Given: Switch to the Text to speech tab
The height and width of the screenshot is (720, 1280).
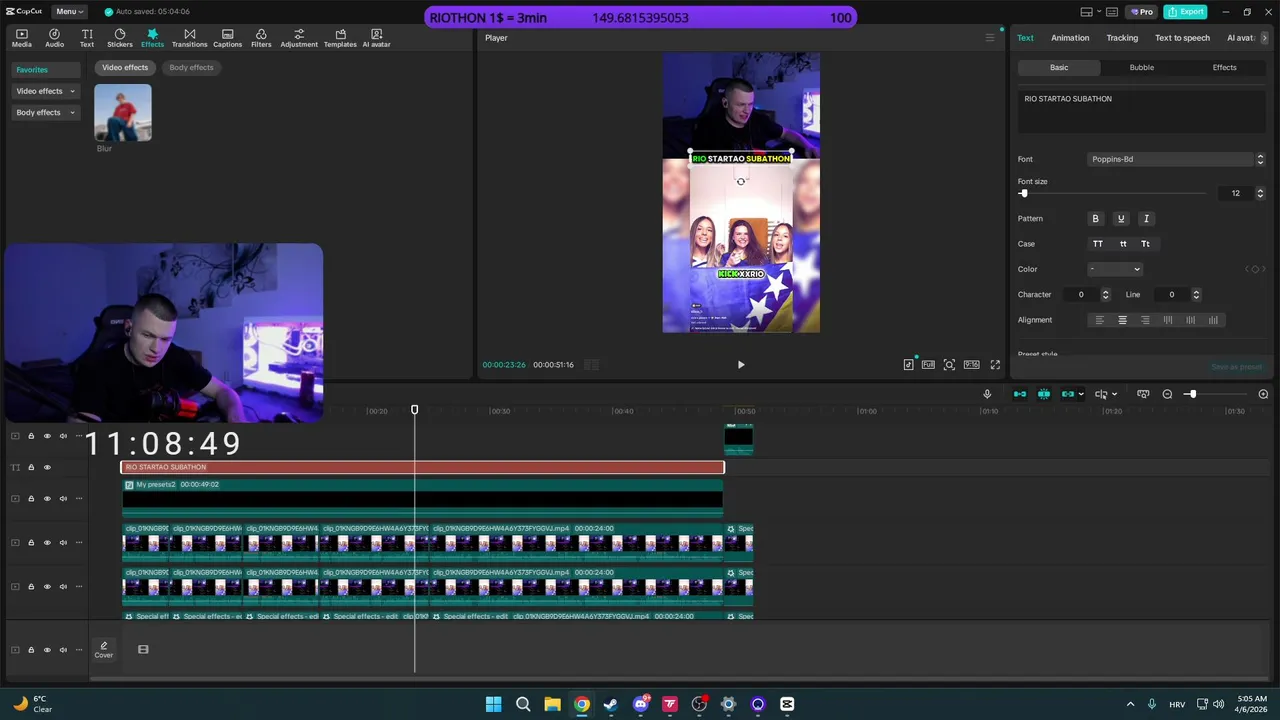Looking at the screenshot, I should 1182,38.
